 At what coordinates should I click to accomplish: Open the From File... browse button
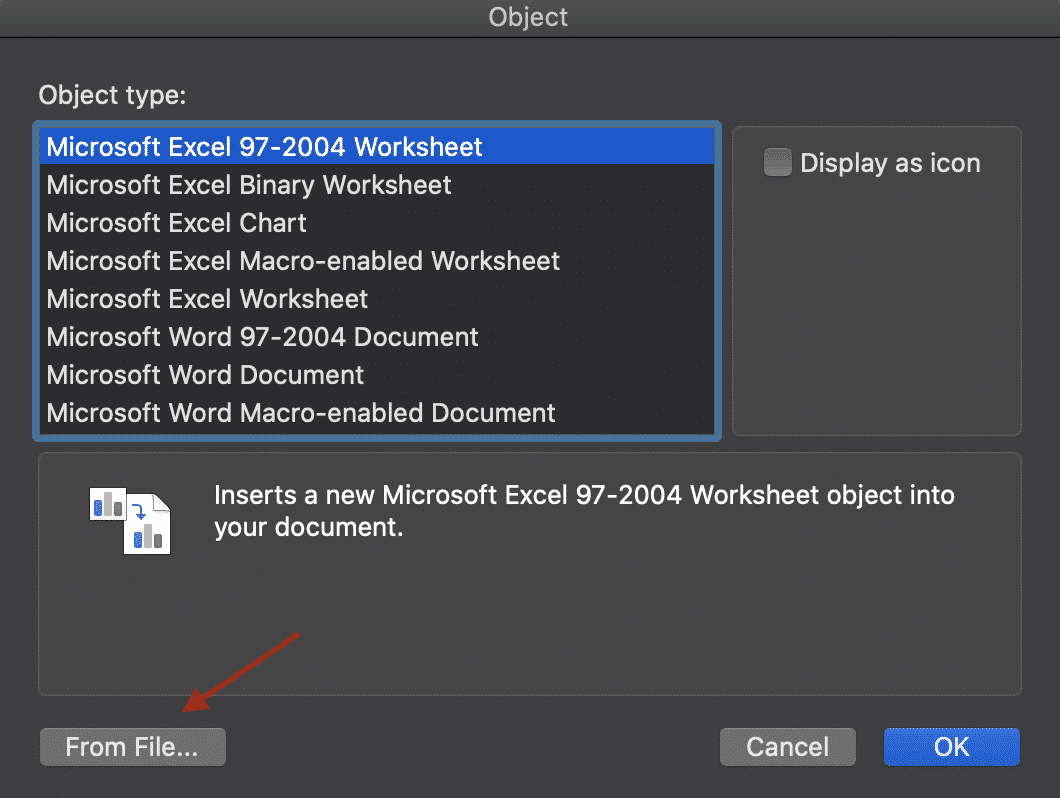(132, 747)
